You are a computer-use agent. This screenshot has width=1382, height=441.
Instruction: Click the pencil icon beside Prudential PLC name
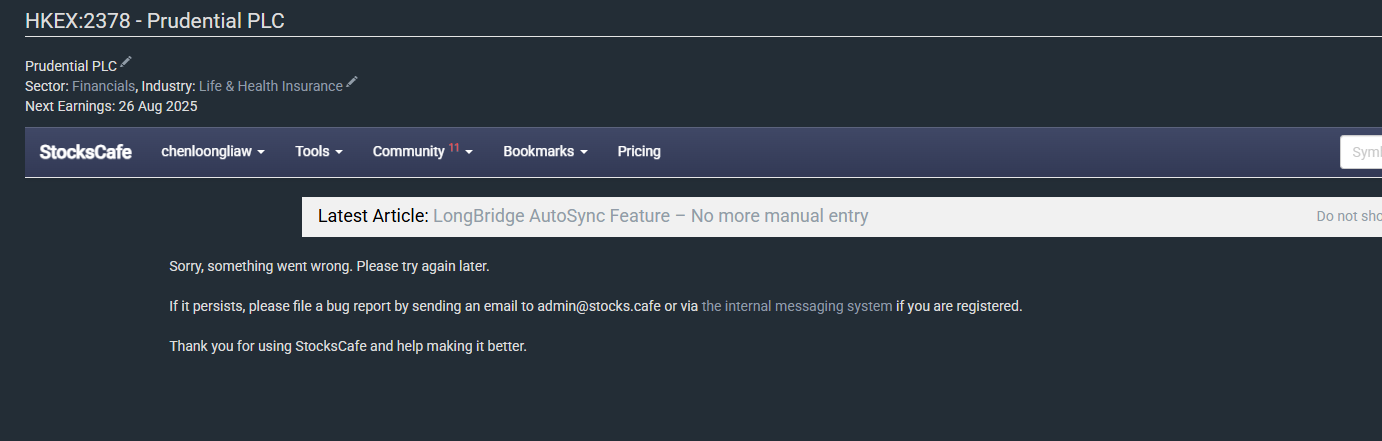126,62
